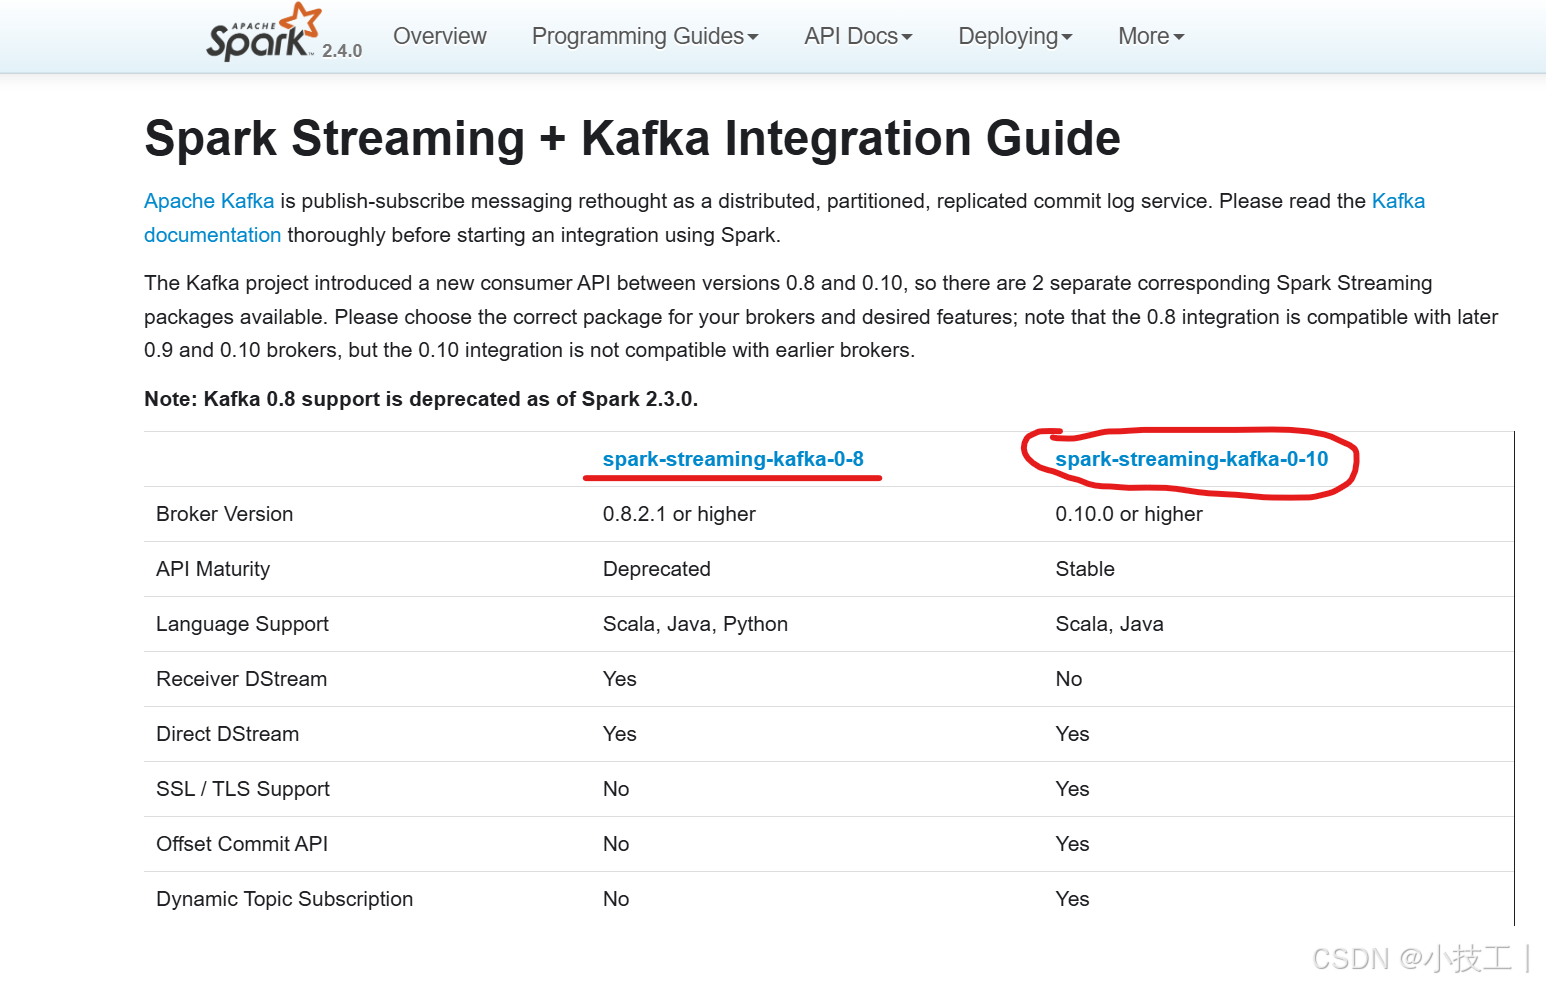This screenshot has width=1546, height=985.
Task: Click 'No' under kafka-0-8 for Dynamic Topic Subscription
Action: click(x=616, y=899)
